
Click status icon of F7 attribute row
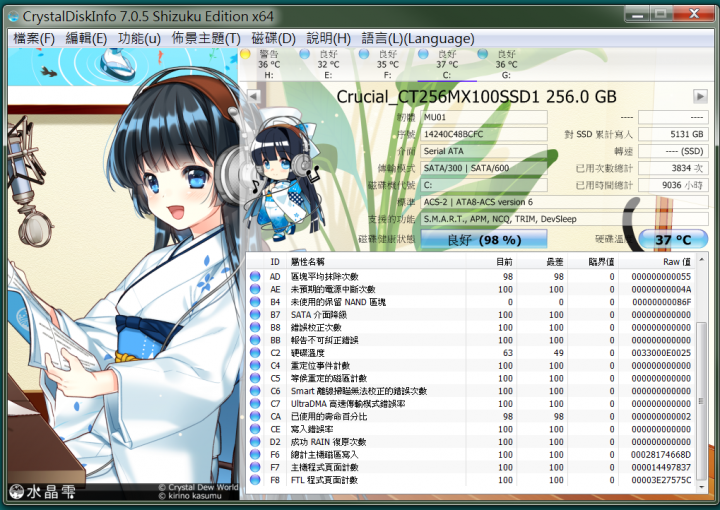point(255,467)
